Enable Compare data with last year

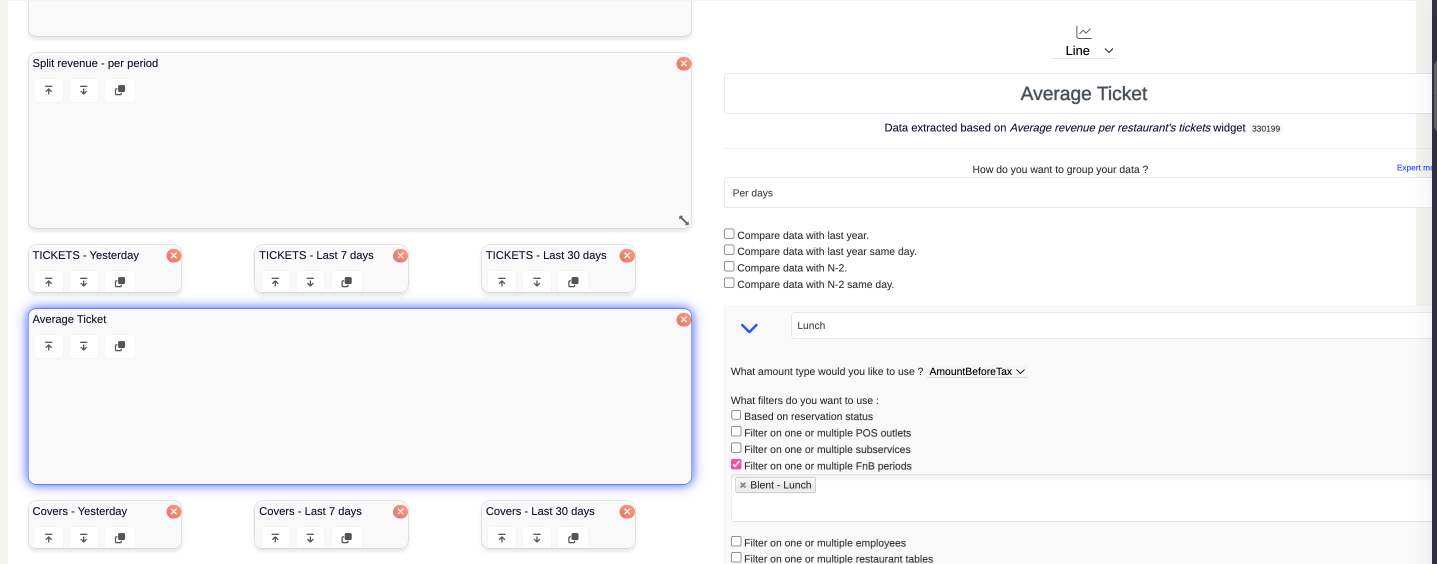click(x=729, y=234)
